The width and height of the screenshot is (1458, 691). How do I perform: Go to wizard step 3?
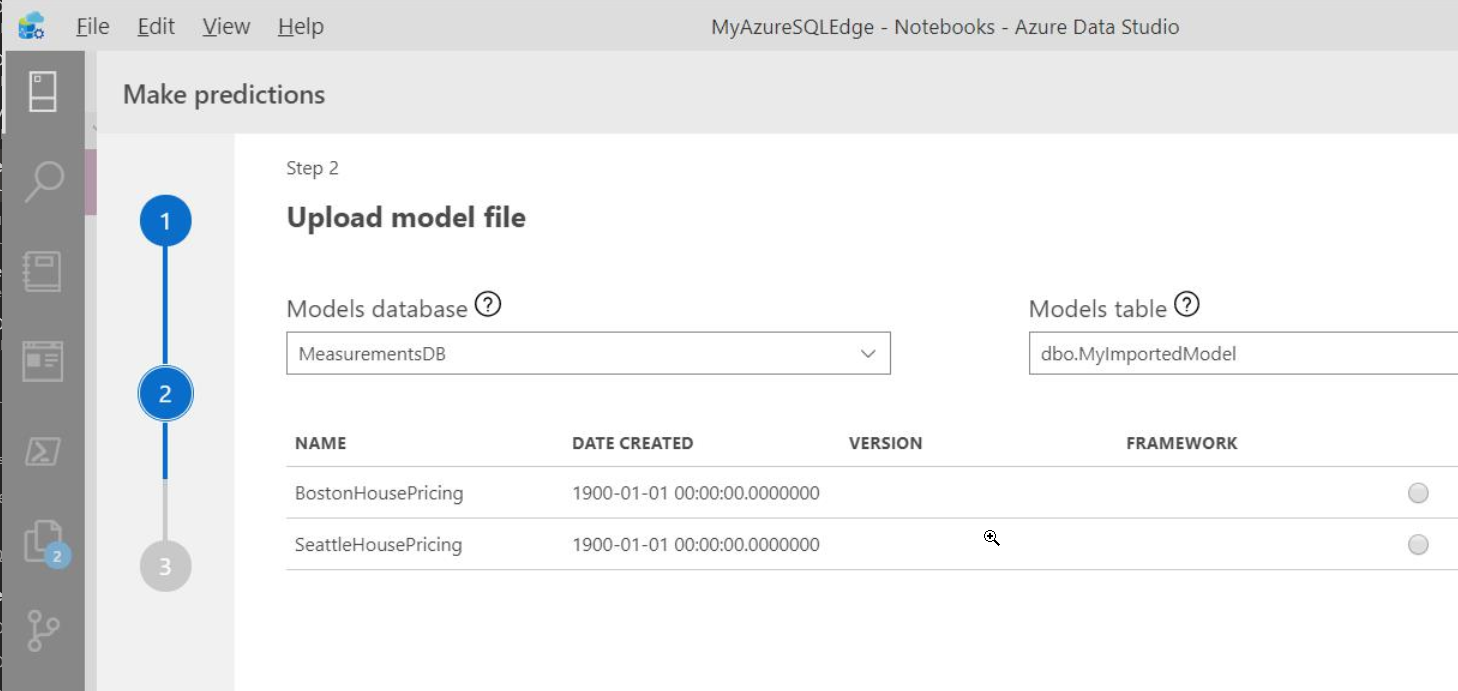click(x=165, y=567)
